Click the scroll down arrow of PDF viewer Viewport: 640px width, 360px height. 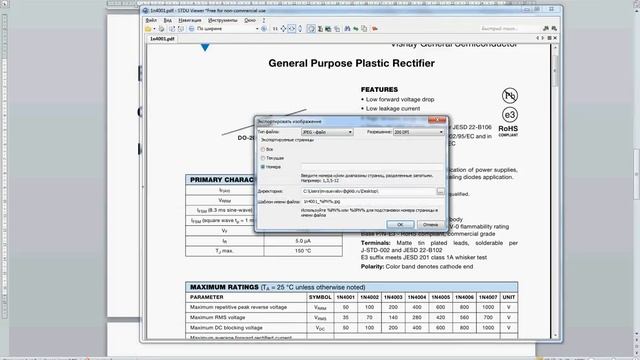555,335
